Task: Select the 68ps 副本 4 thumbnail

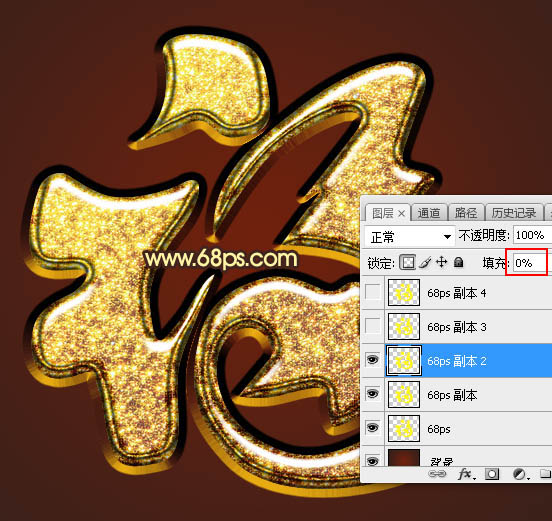Action: [x=404, y=292]
